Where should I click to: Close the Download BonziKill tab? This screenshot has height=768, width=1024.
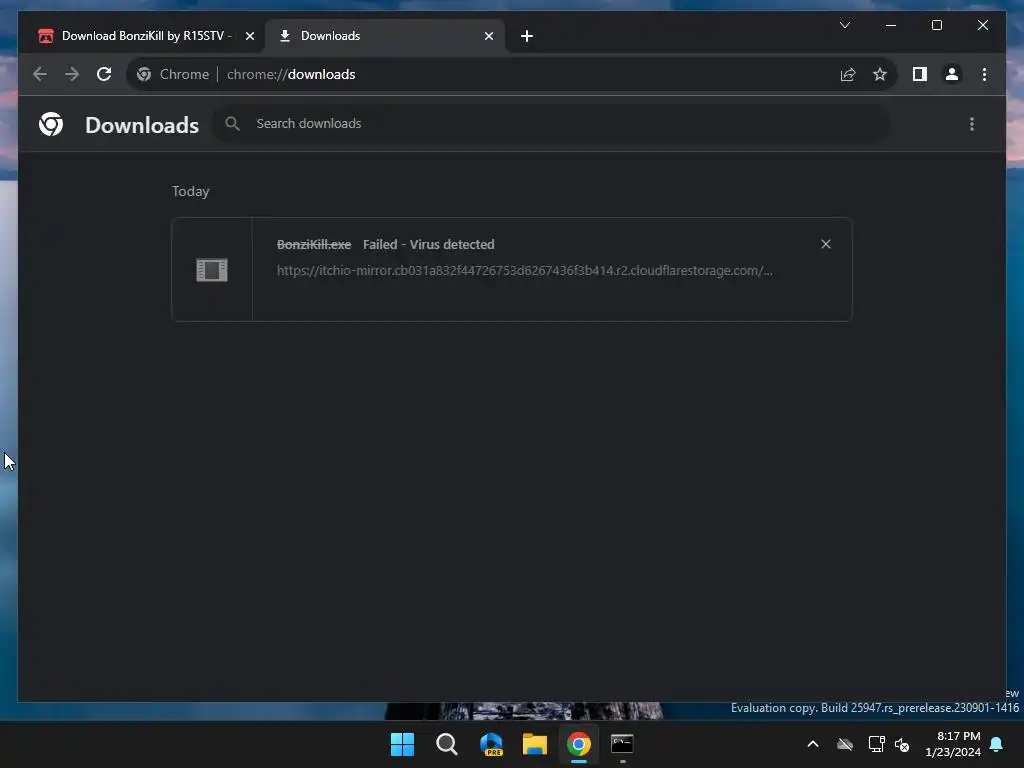pos(249,37)
